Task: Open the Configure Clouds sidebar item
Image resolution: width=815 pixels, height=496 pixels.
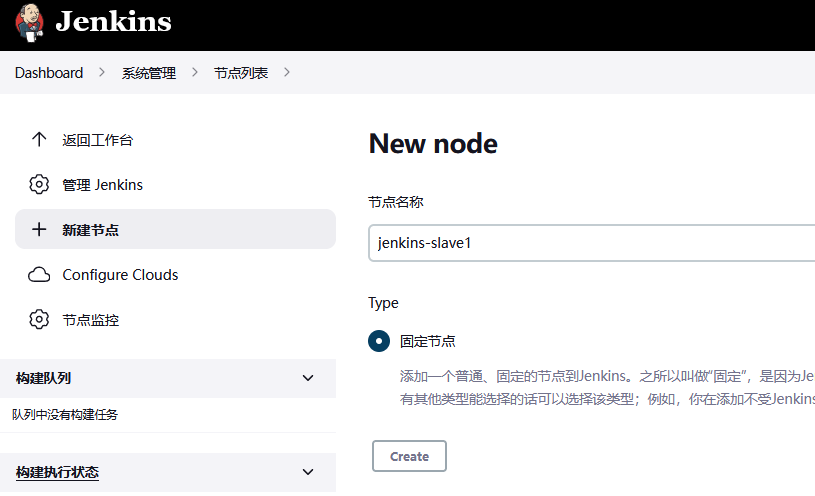Action: [120, 275]
